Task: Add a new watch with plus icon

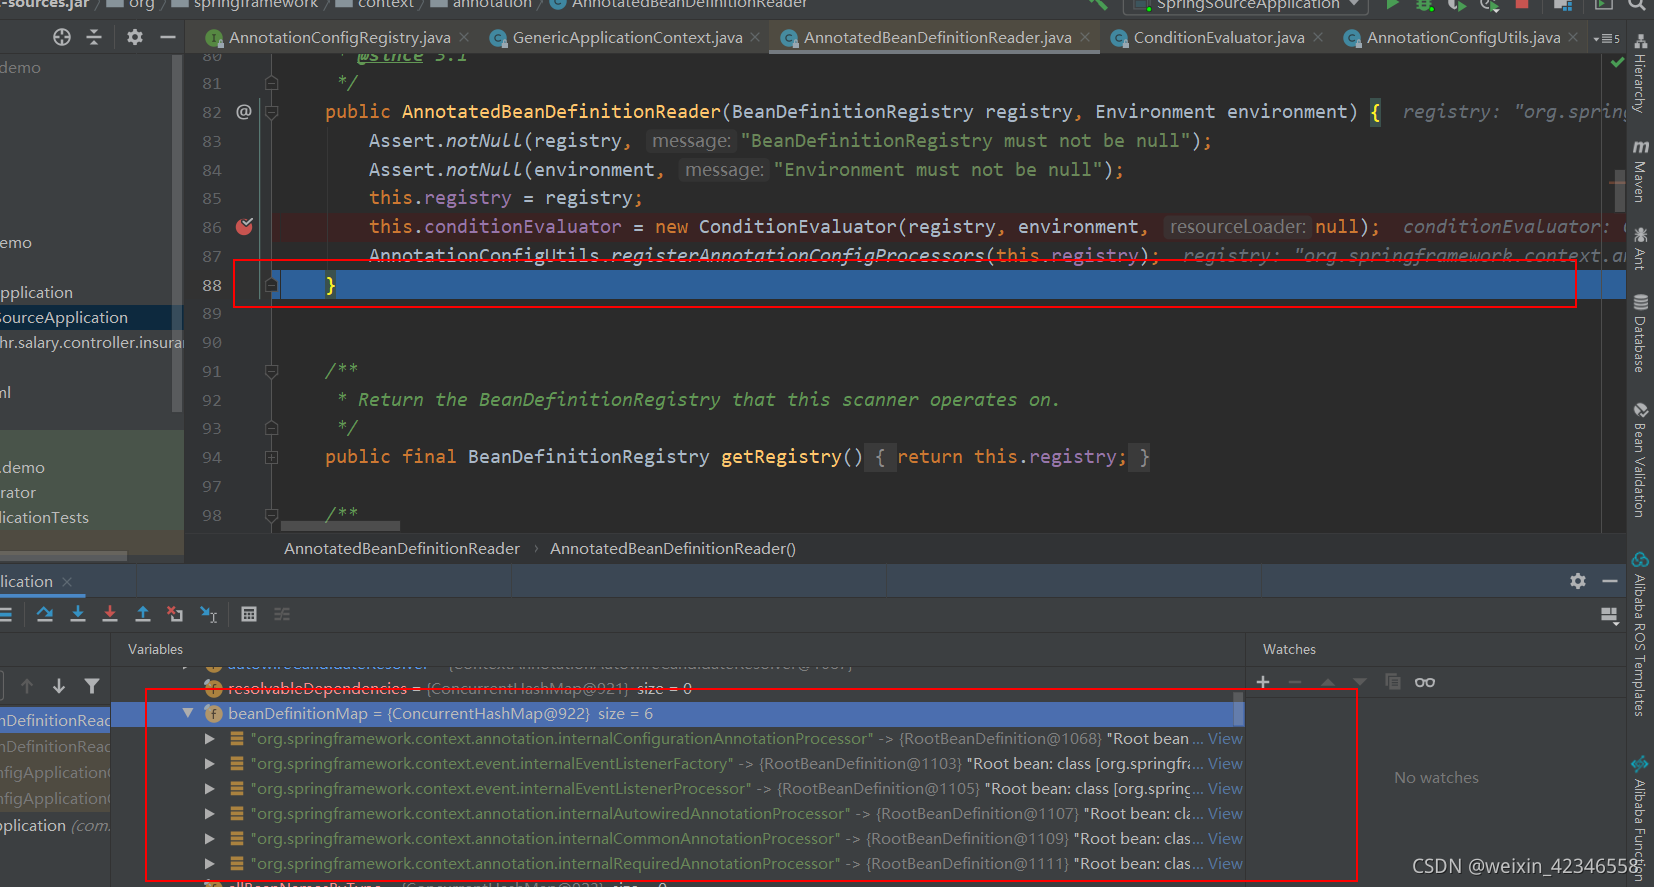Action: tap(1263, 682)
